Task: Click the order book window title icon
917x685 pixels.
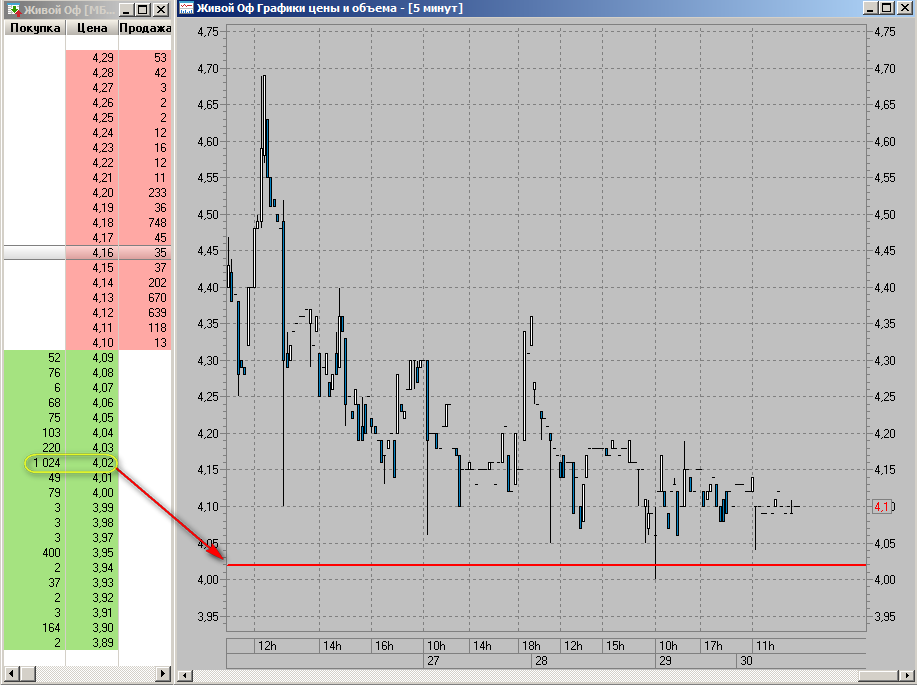Action: click(13, 9)
